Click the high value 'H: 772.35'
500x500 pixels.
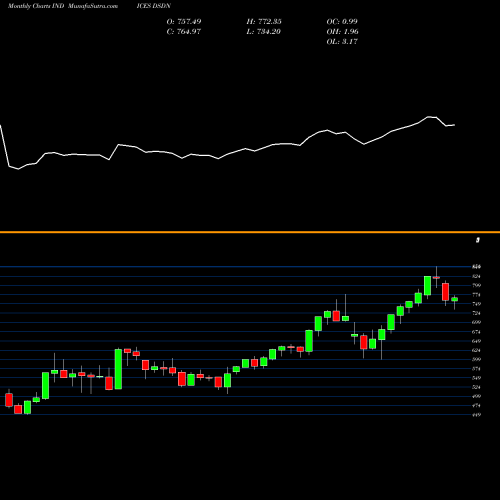(264, 21)
